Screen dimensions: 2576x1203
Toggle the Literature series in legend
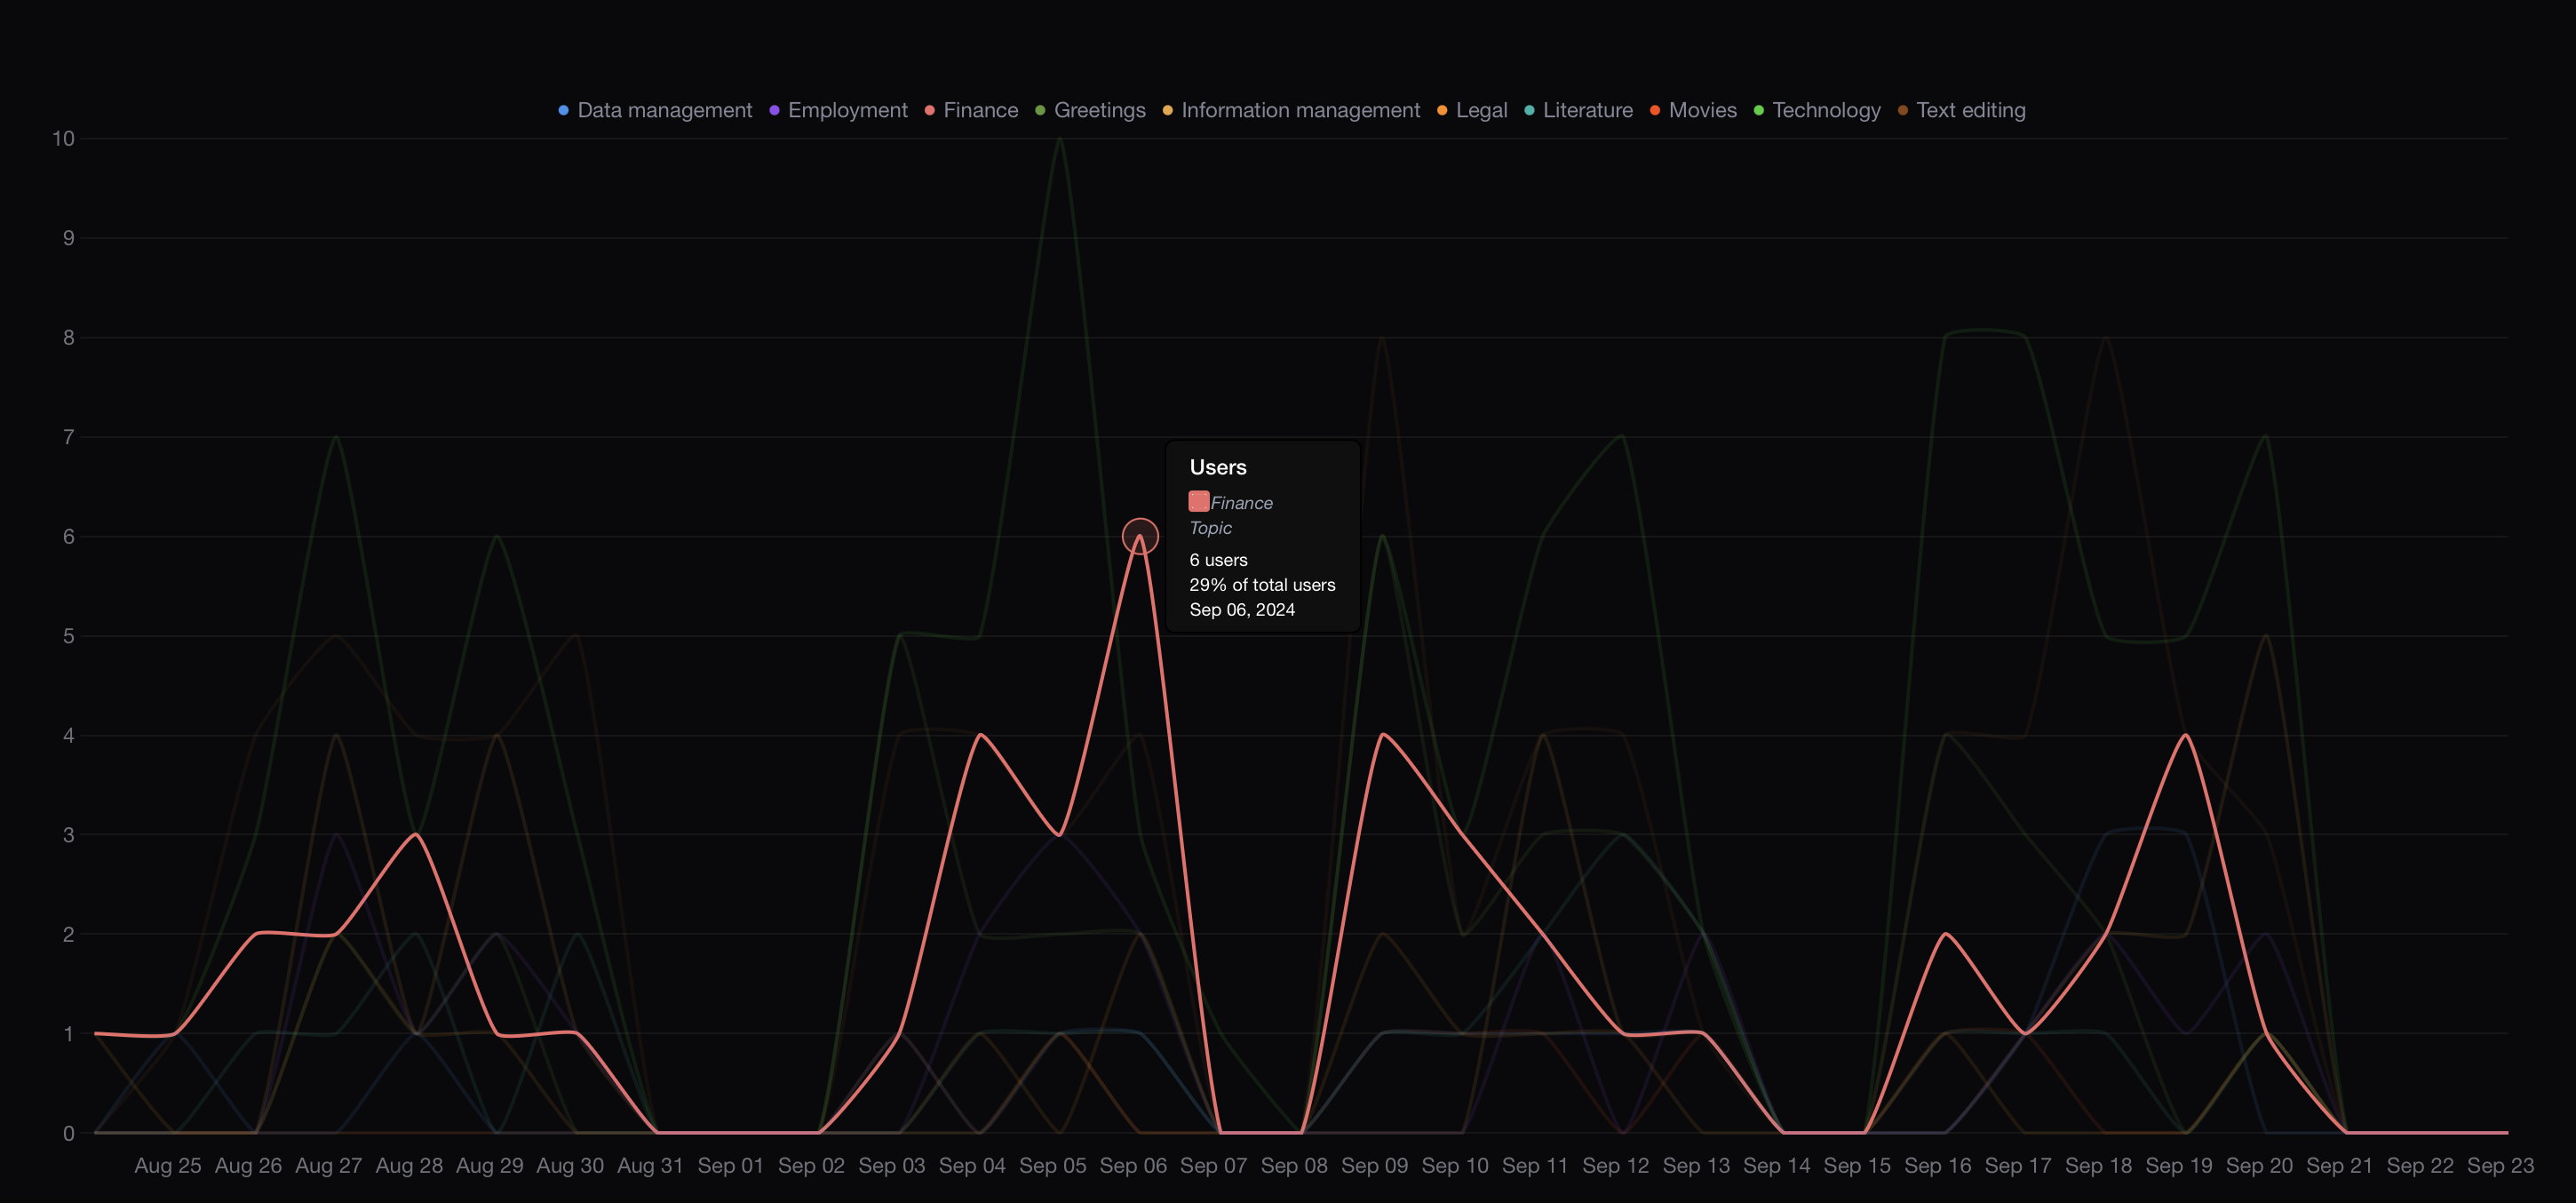tap(1587, 110)
